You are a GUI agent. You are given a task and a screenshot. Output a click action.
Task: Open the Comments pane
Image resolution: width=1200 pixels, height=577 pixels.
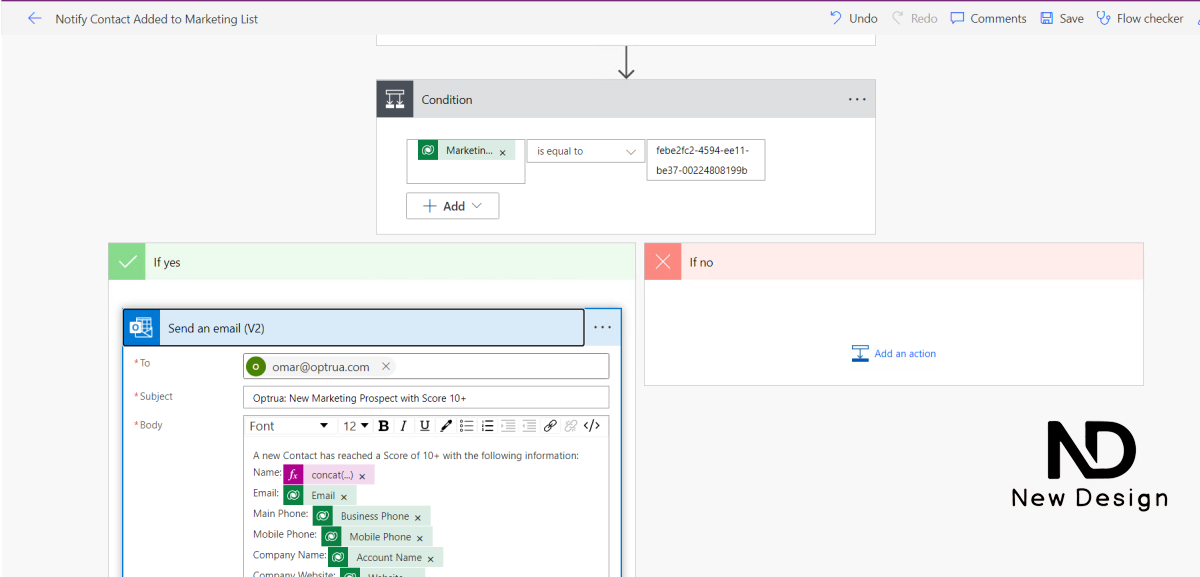pyautogui.click(x=988, y=18)
